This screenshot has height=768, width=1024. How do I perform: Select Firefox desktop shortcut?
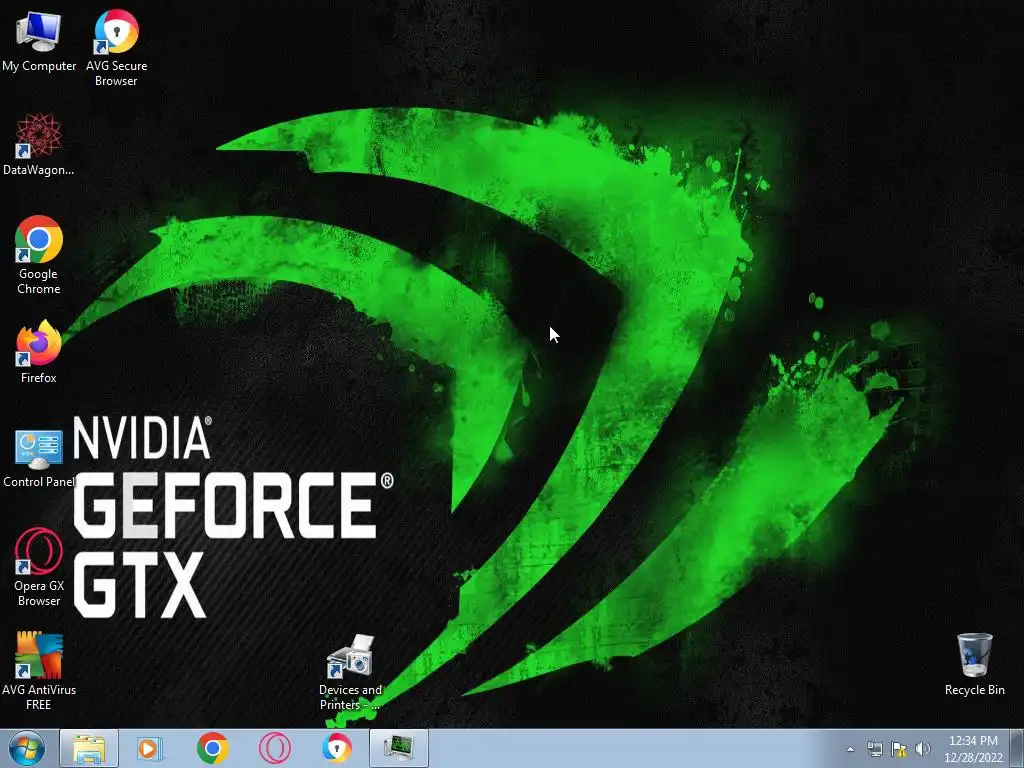coord(39,352)
